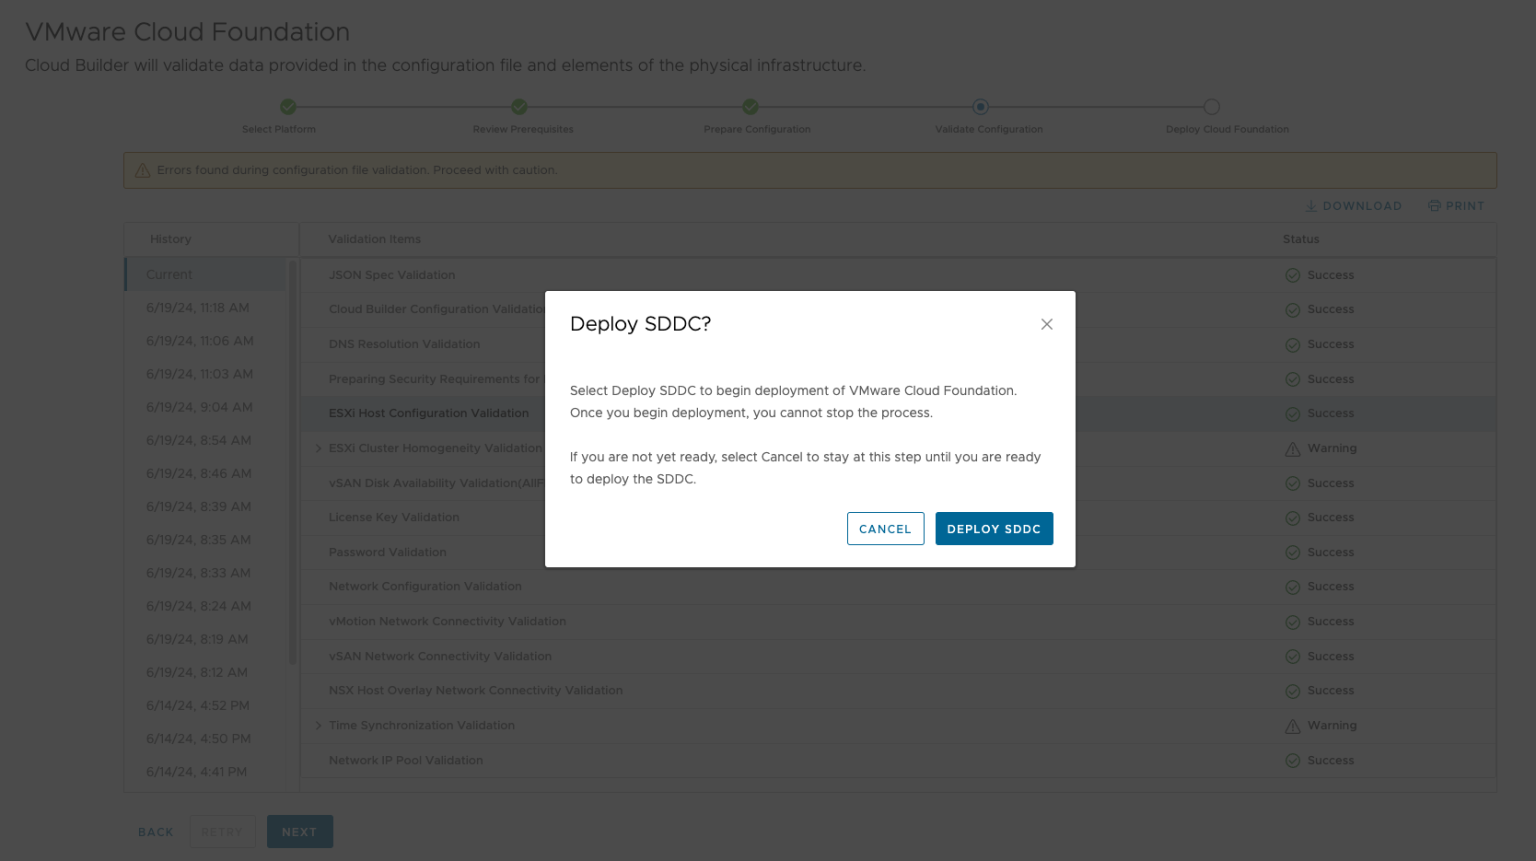Click the Success checkmark beside JSON Spec Validation
The width and height of the screenshot is (1536, 861).
1291,274
